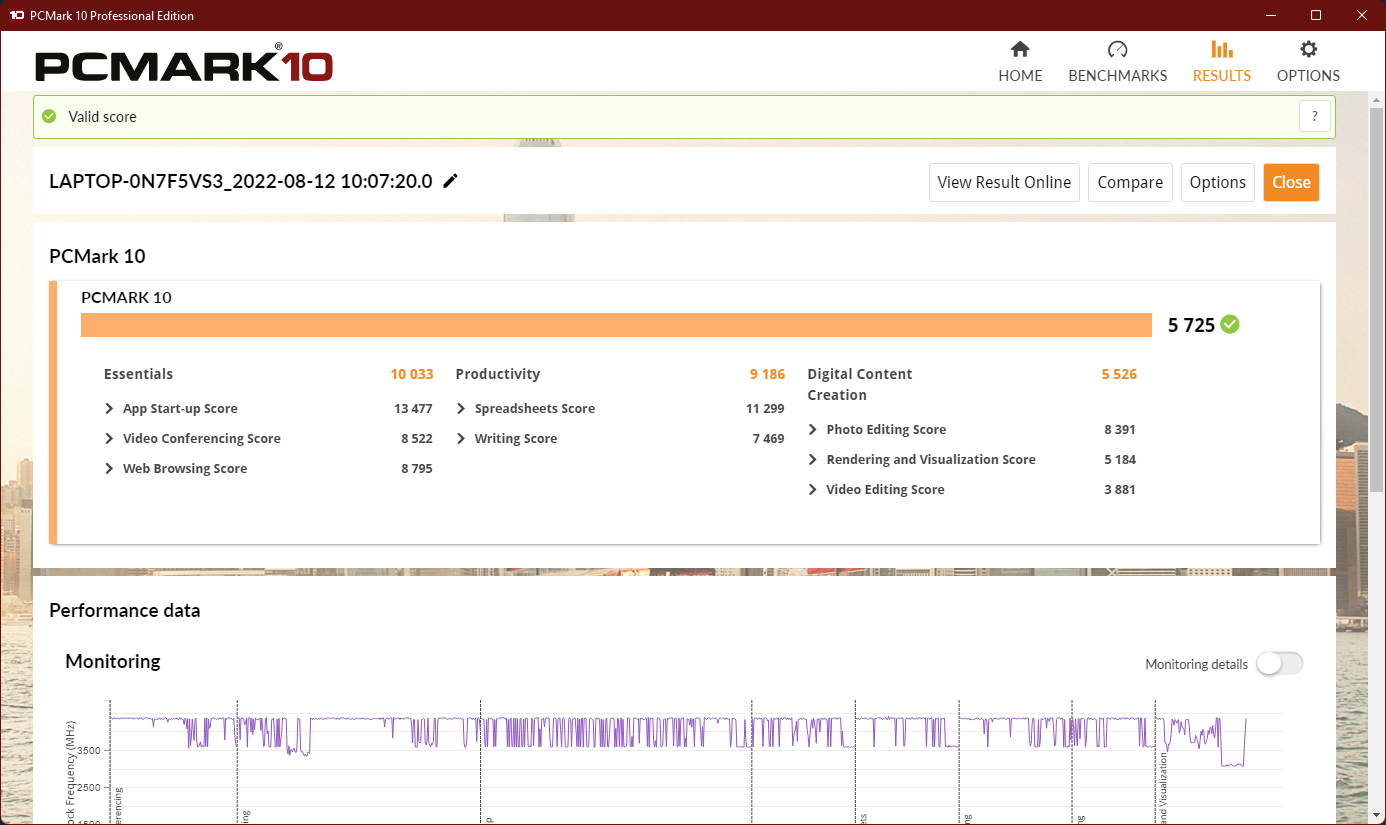Image resolution: width=1386 pixels, height=825 pixels.
Task: Maximize the PCMark 10 window
Action: (x=1316, y=15)
